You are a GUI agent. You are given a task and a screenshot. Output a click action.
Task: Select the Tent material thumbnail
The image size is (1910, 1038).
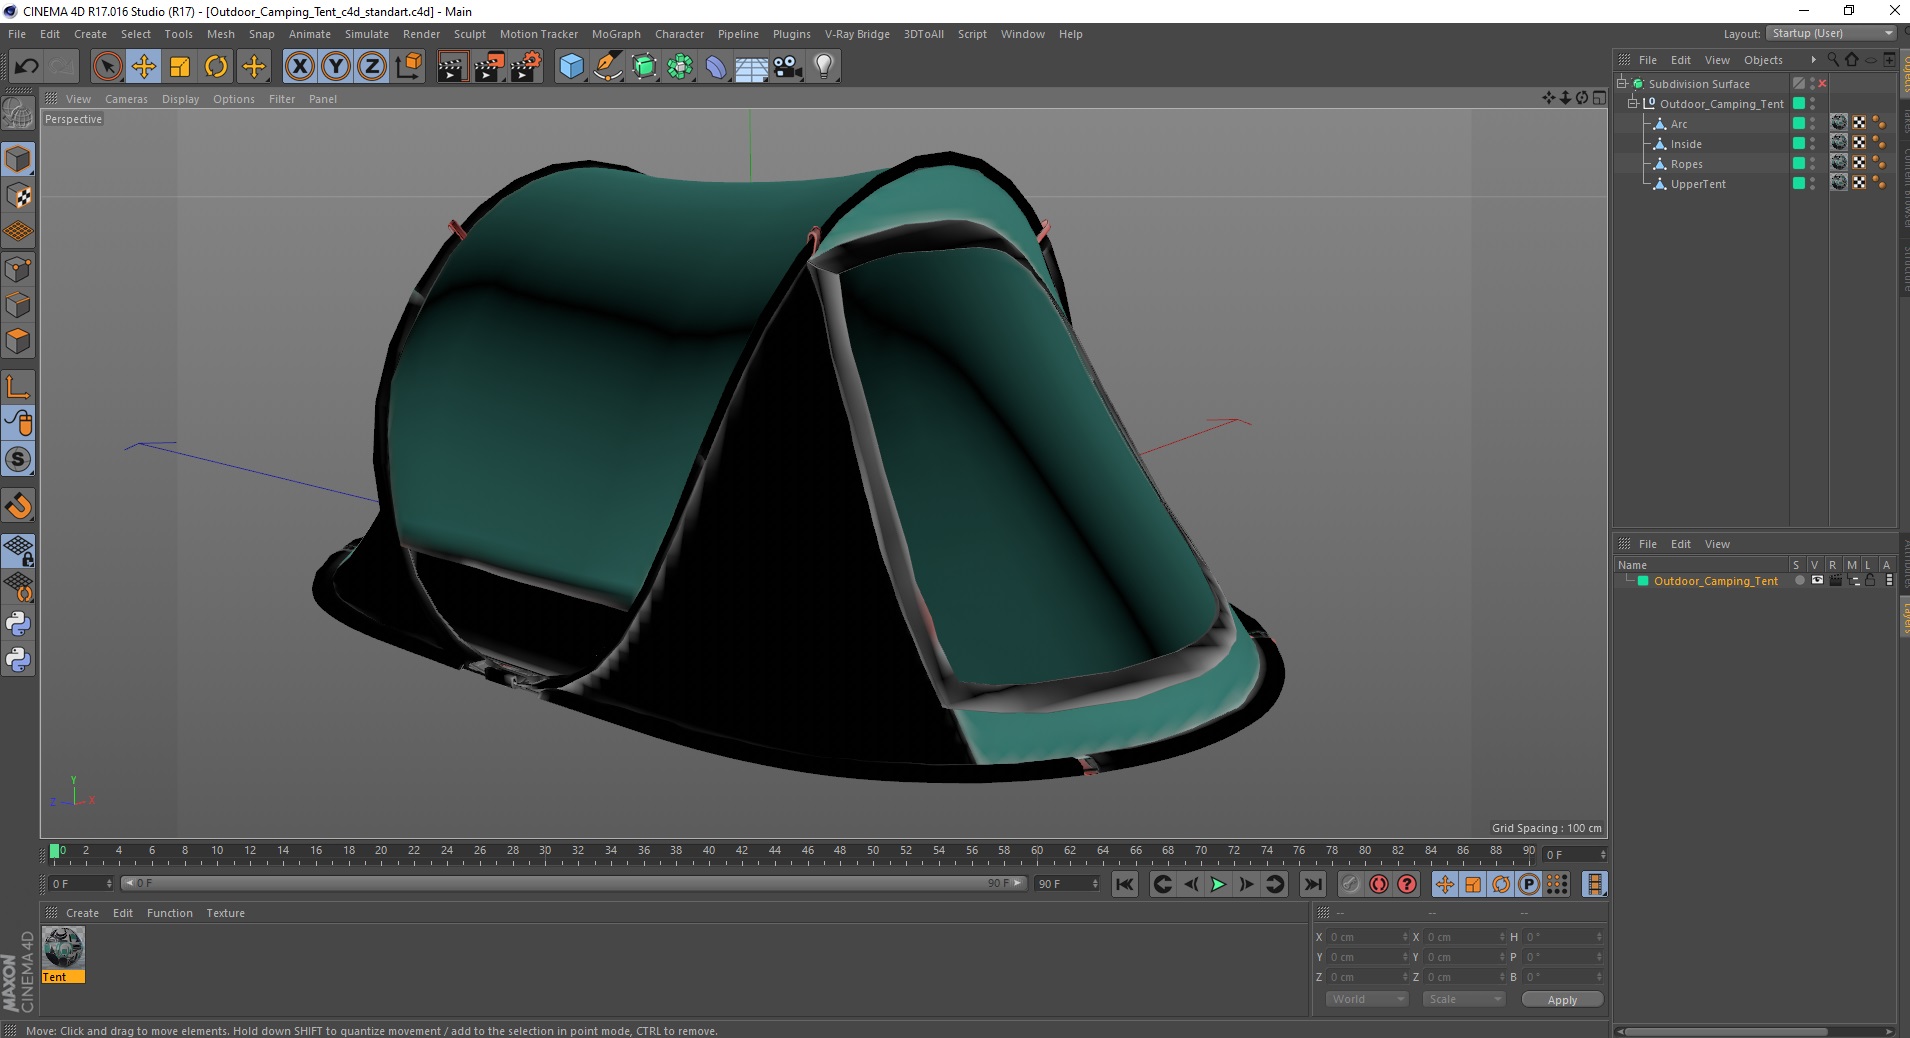63,947
